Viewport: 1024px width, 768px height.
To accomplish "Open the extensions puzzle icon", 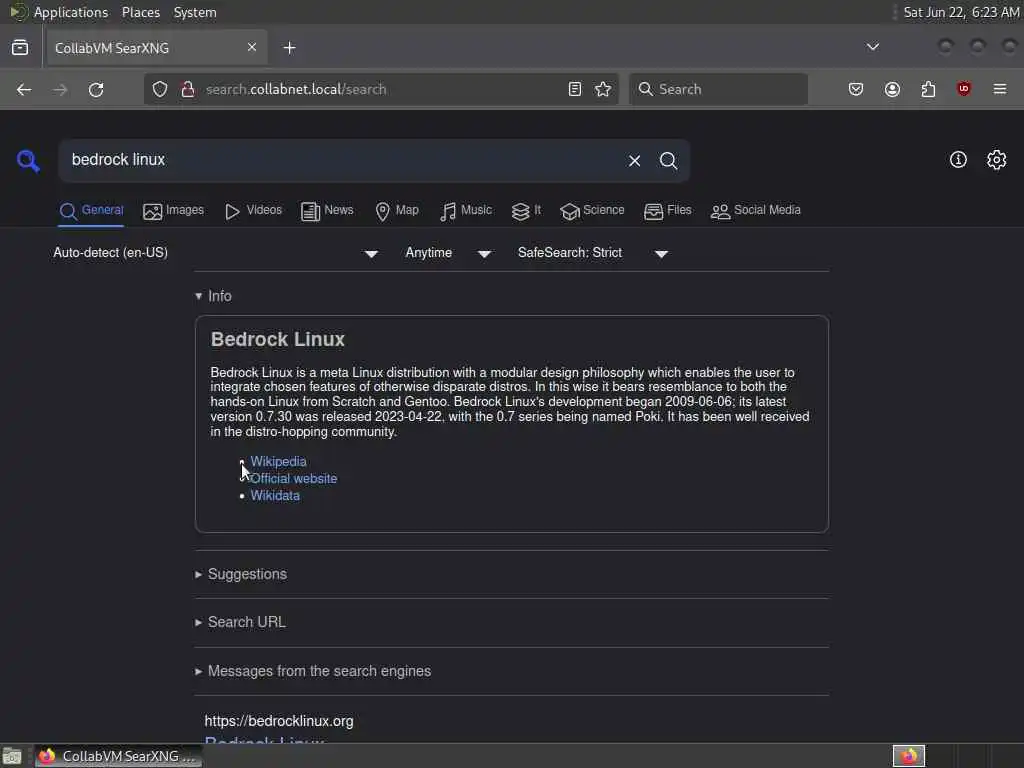I will click(928, 89).
